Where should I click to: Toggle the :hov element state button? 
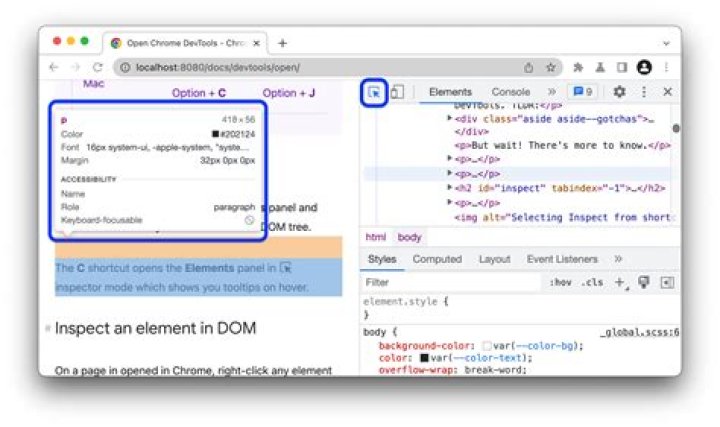560,282
